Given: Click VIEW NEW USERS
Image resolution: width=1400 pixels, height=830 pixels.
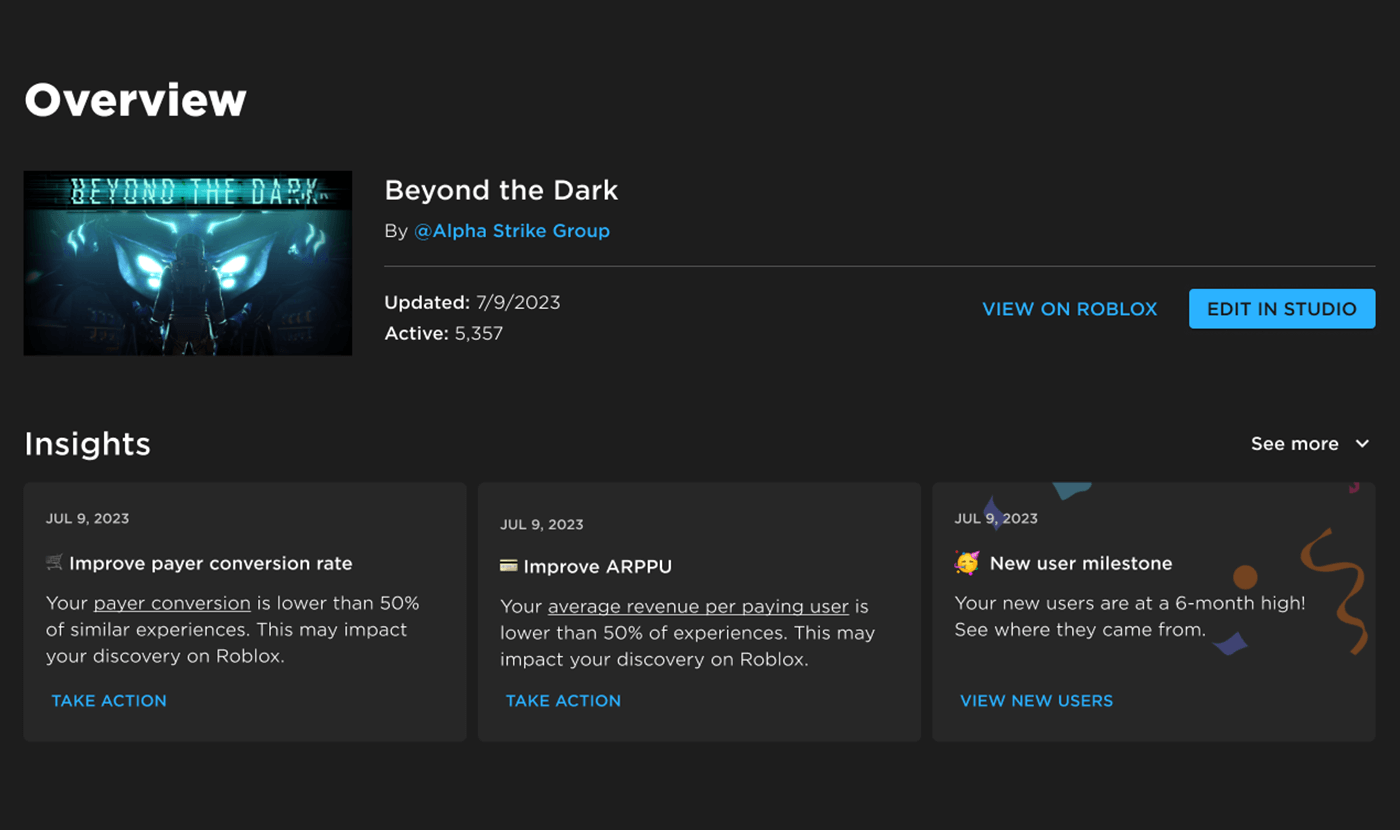Looking at the screenshot, I should 1036,701.
